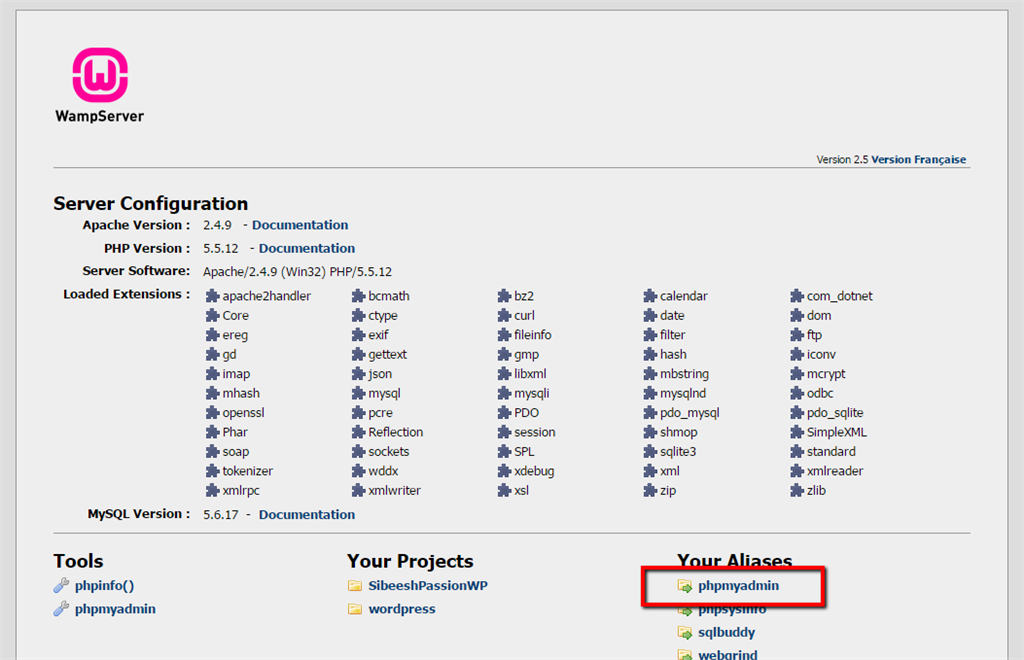Open the SibeeshPassionWP project
Image resolution: width=1024 pixels, height=660 pixels.
point(428,586)
